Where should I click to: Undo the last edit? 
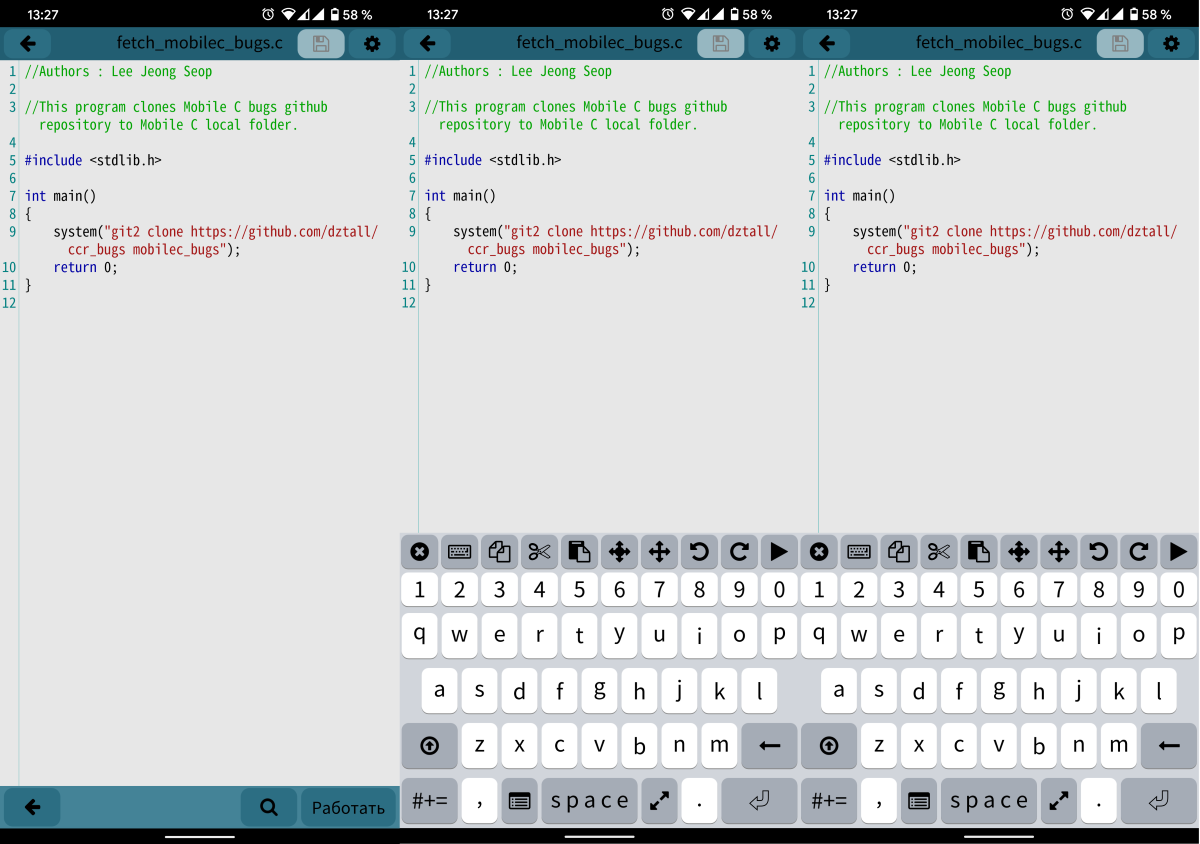[699, 551]
